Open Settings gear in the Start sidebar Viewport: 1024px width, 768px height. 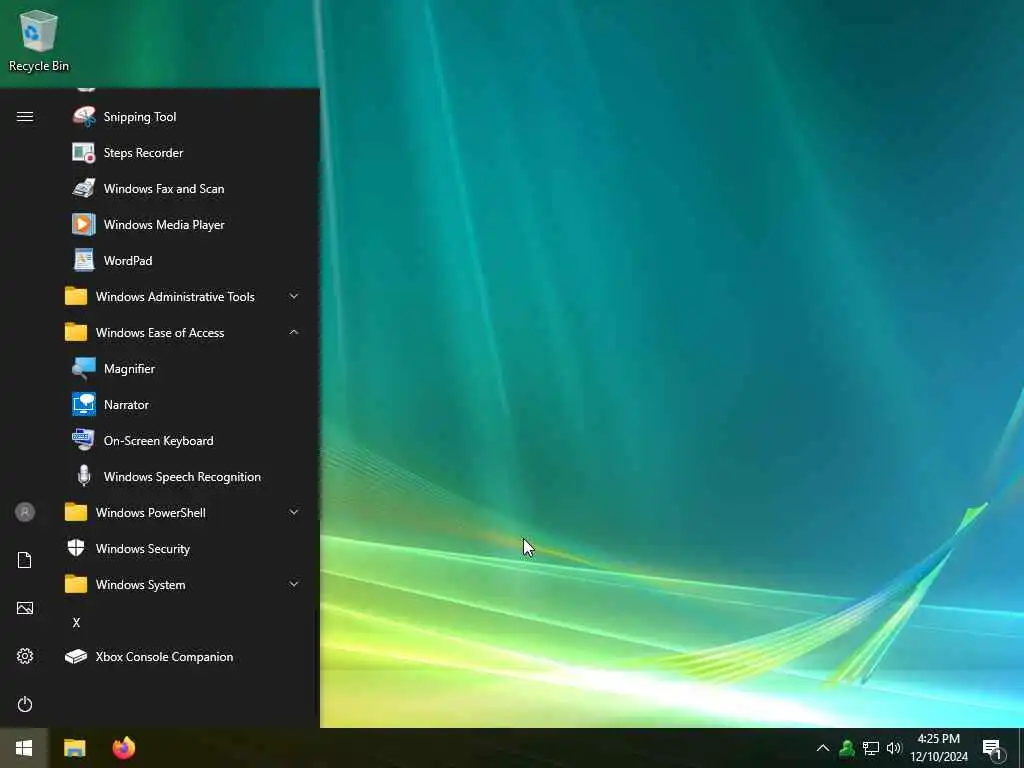pos(25,656)
